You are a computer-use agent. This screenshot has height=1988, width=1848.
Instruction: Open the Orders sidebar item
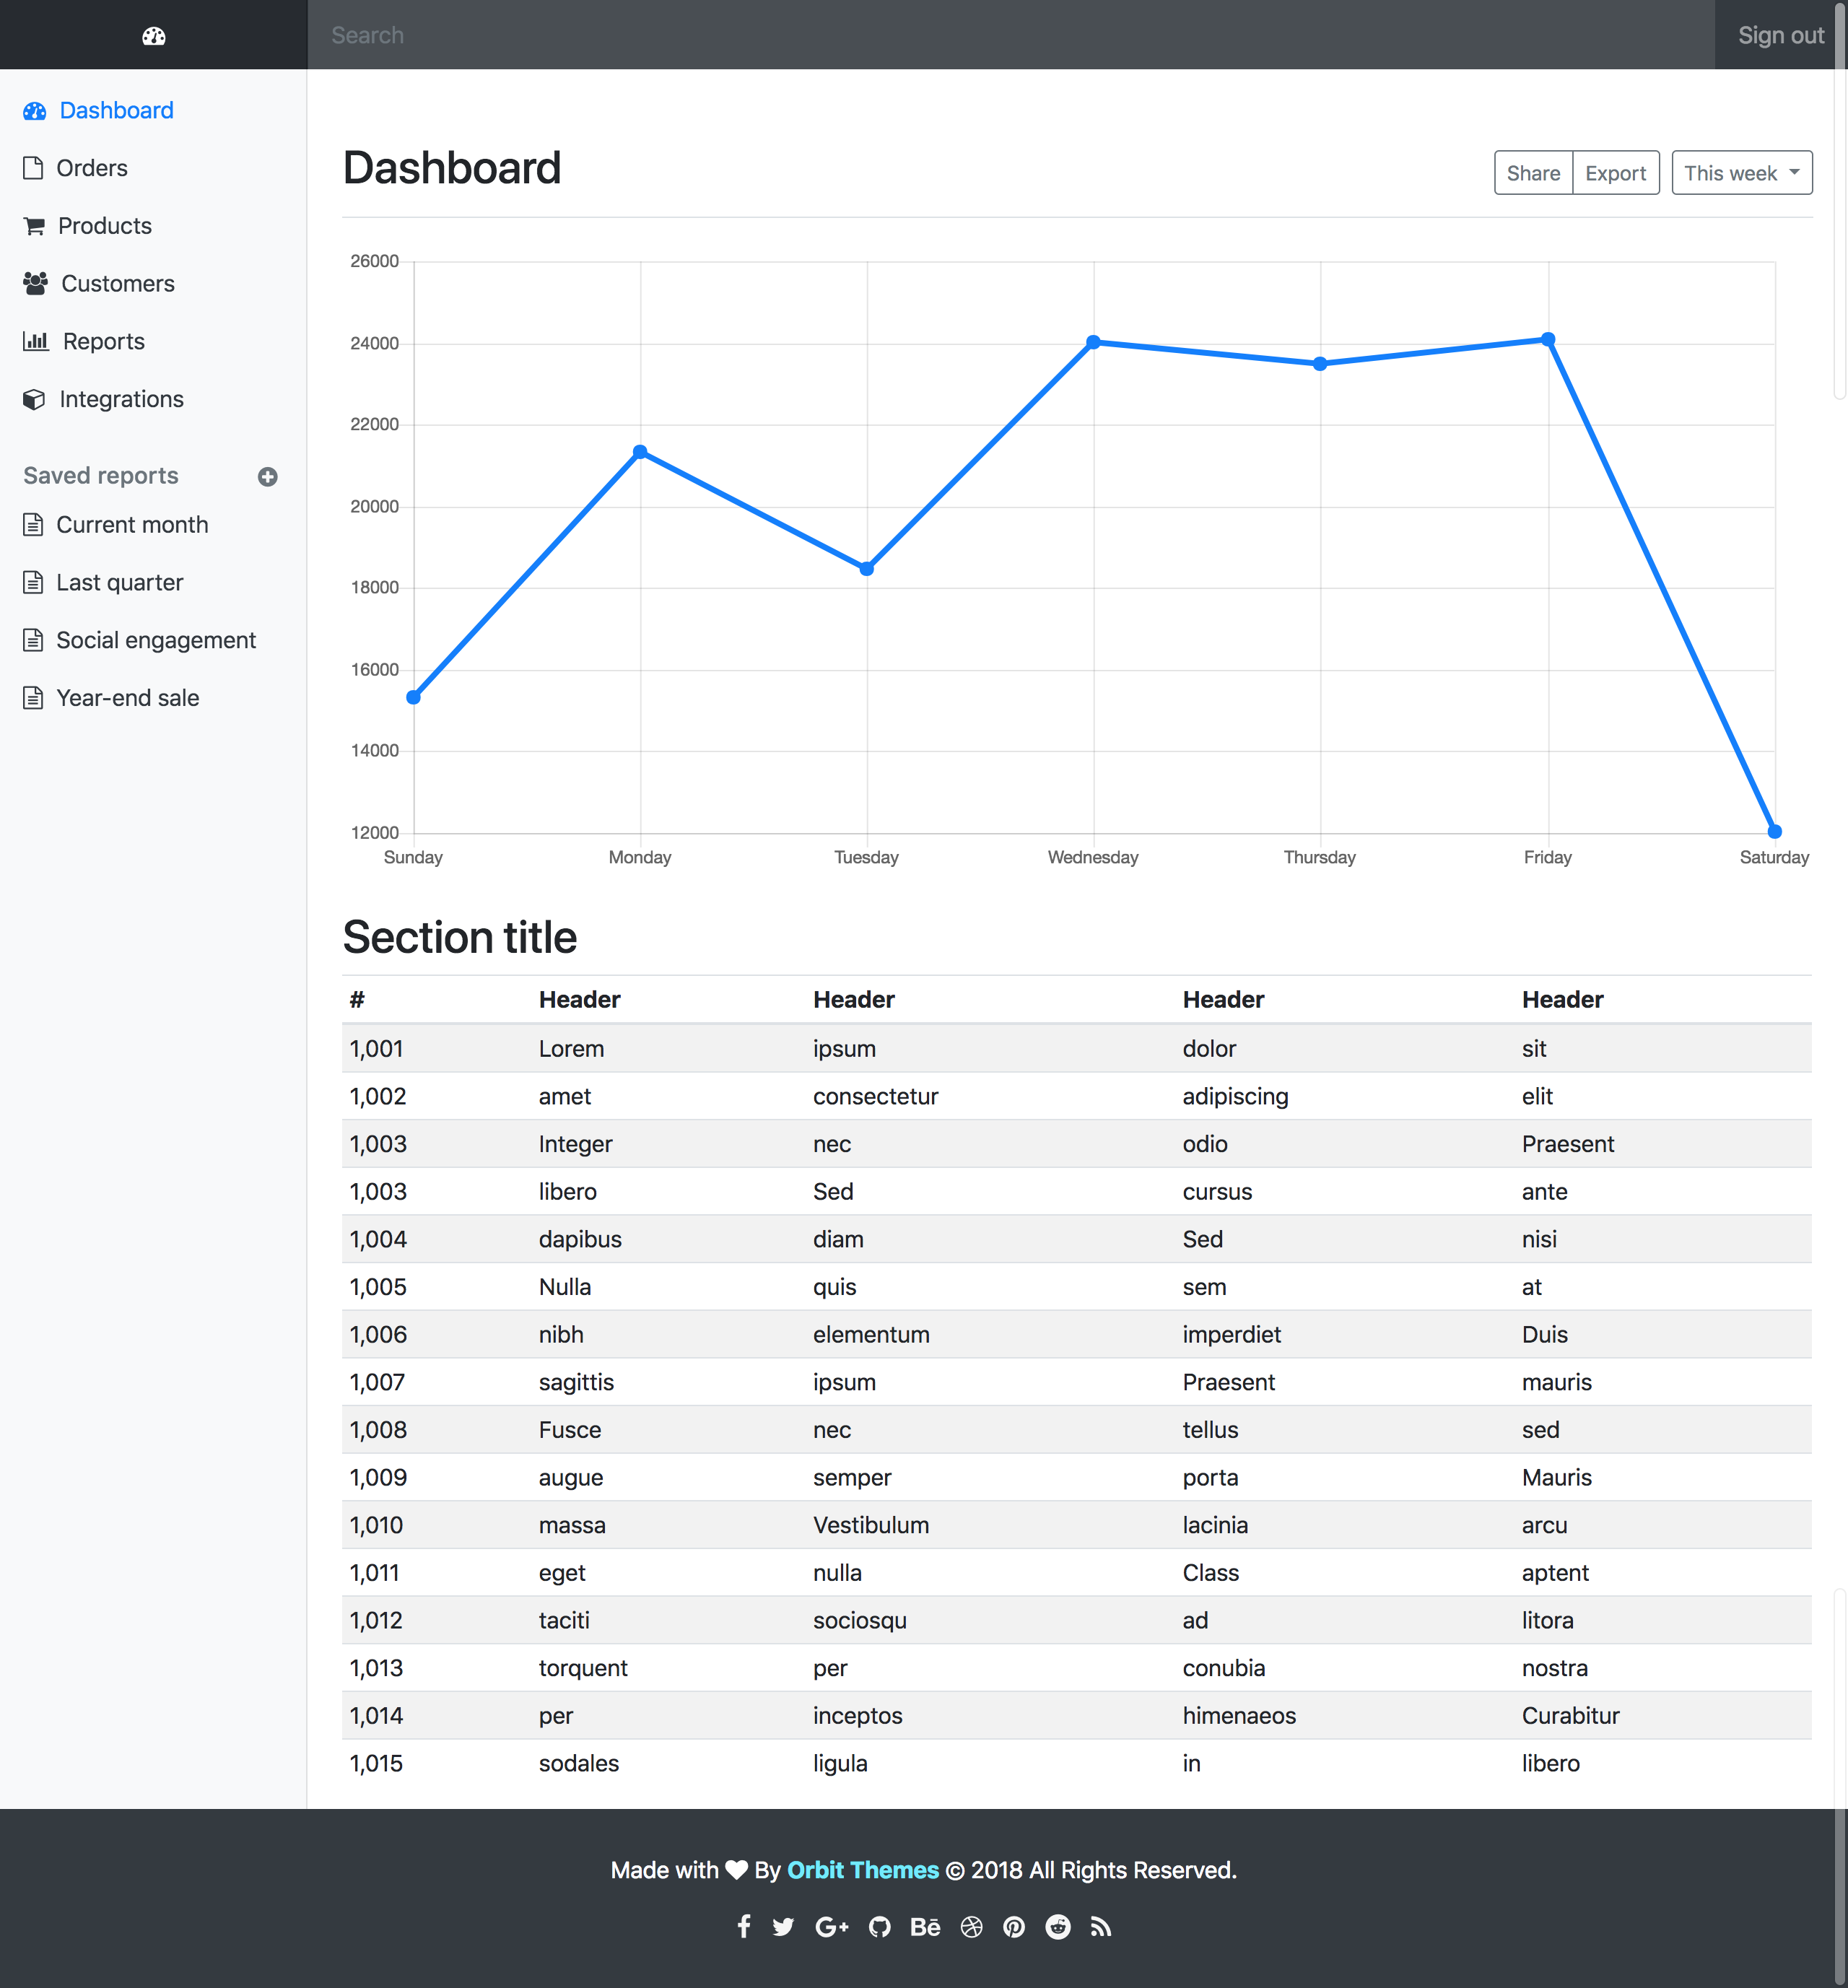click(91, 168)
